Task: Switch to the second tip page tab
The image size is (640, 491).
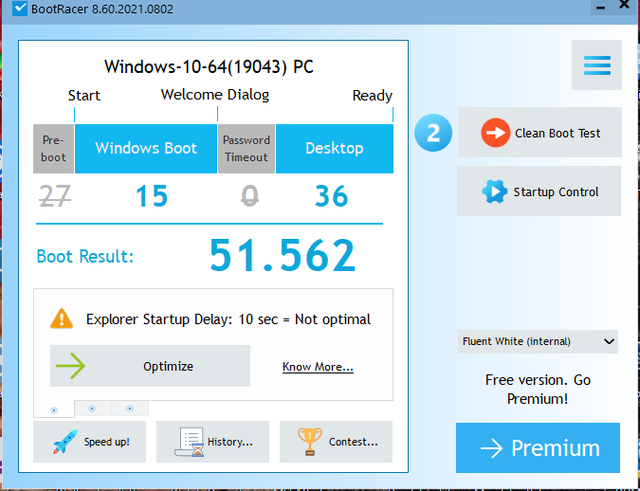Action: pos(92,408)
